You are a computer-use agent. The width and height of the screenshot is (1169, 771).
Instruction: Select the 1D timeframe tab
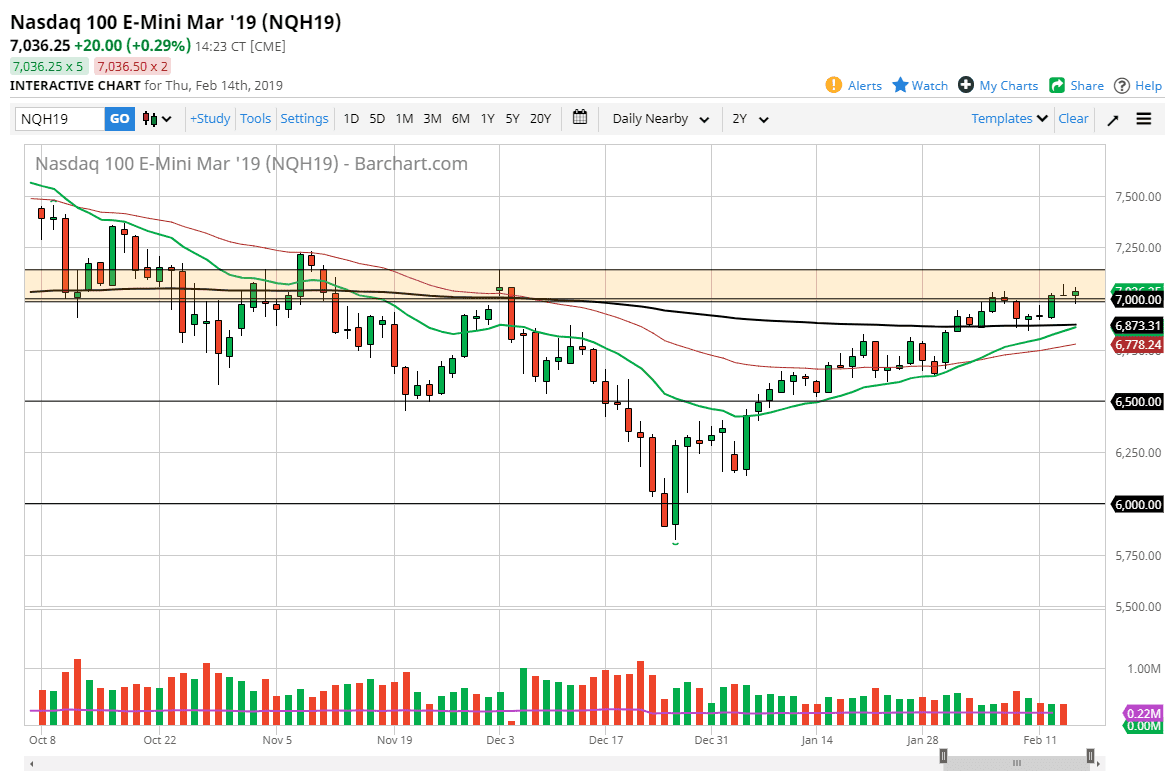click(351, 118)
